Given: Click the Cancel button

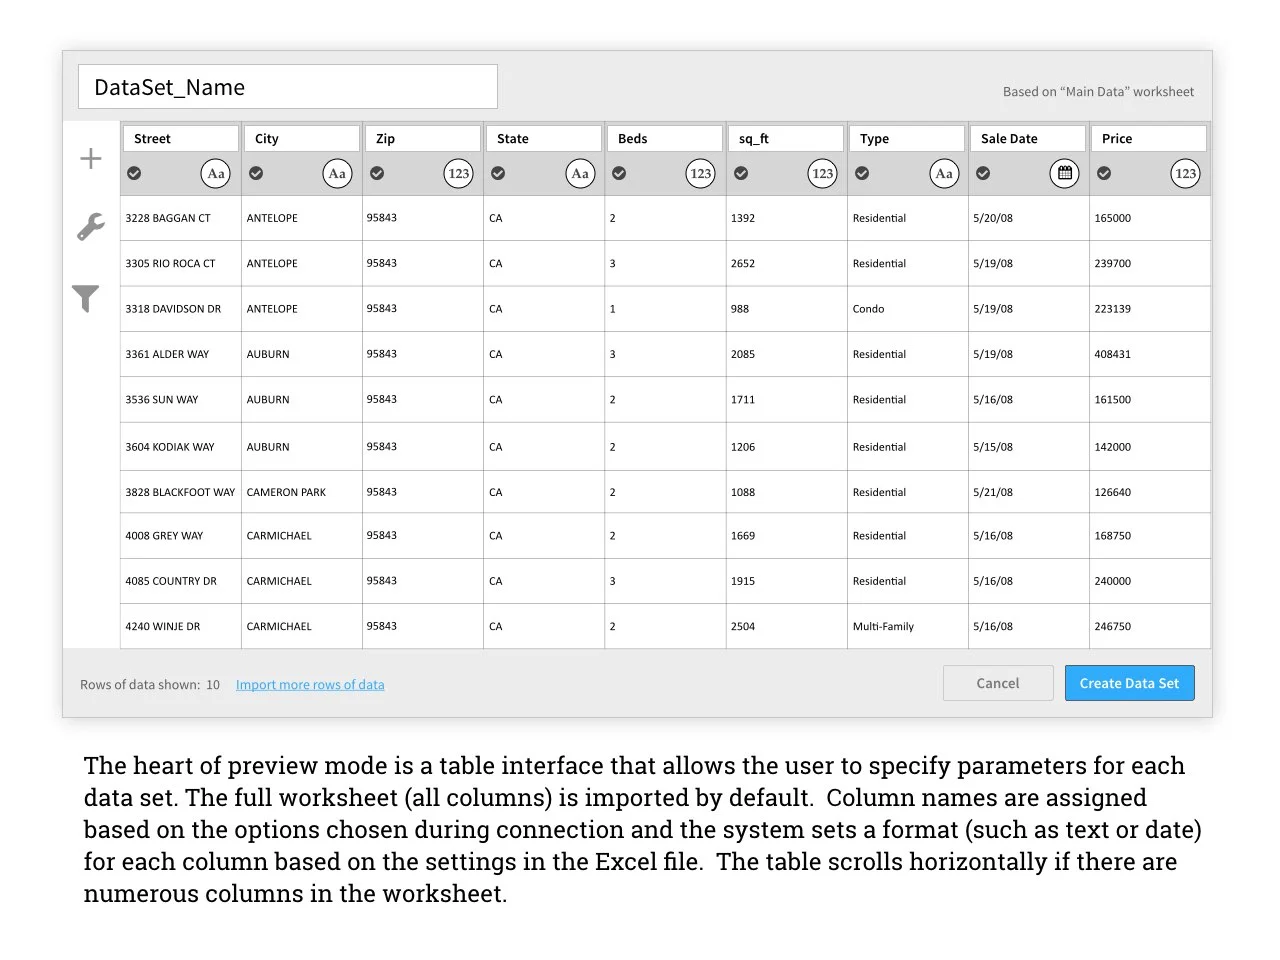Looking at the screenshot, I should pos(998,683).
